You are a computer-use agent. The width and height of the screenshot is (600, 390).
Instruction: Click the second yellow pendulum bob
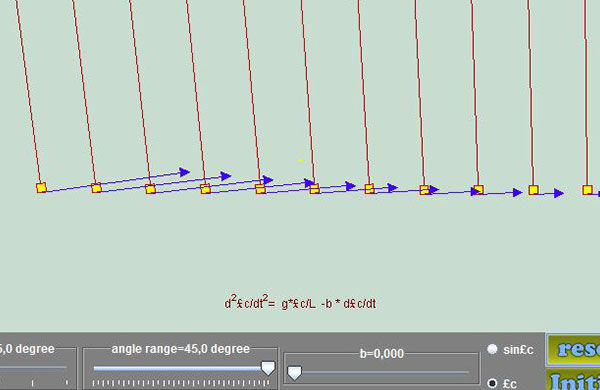96,188
